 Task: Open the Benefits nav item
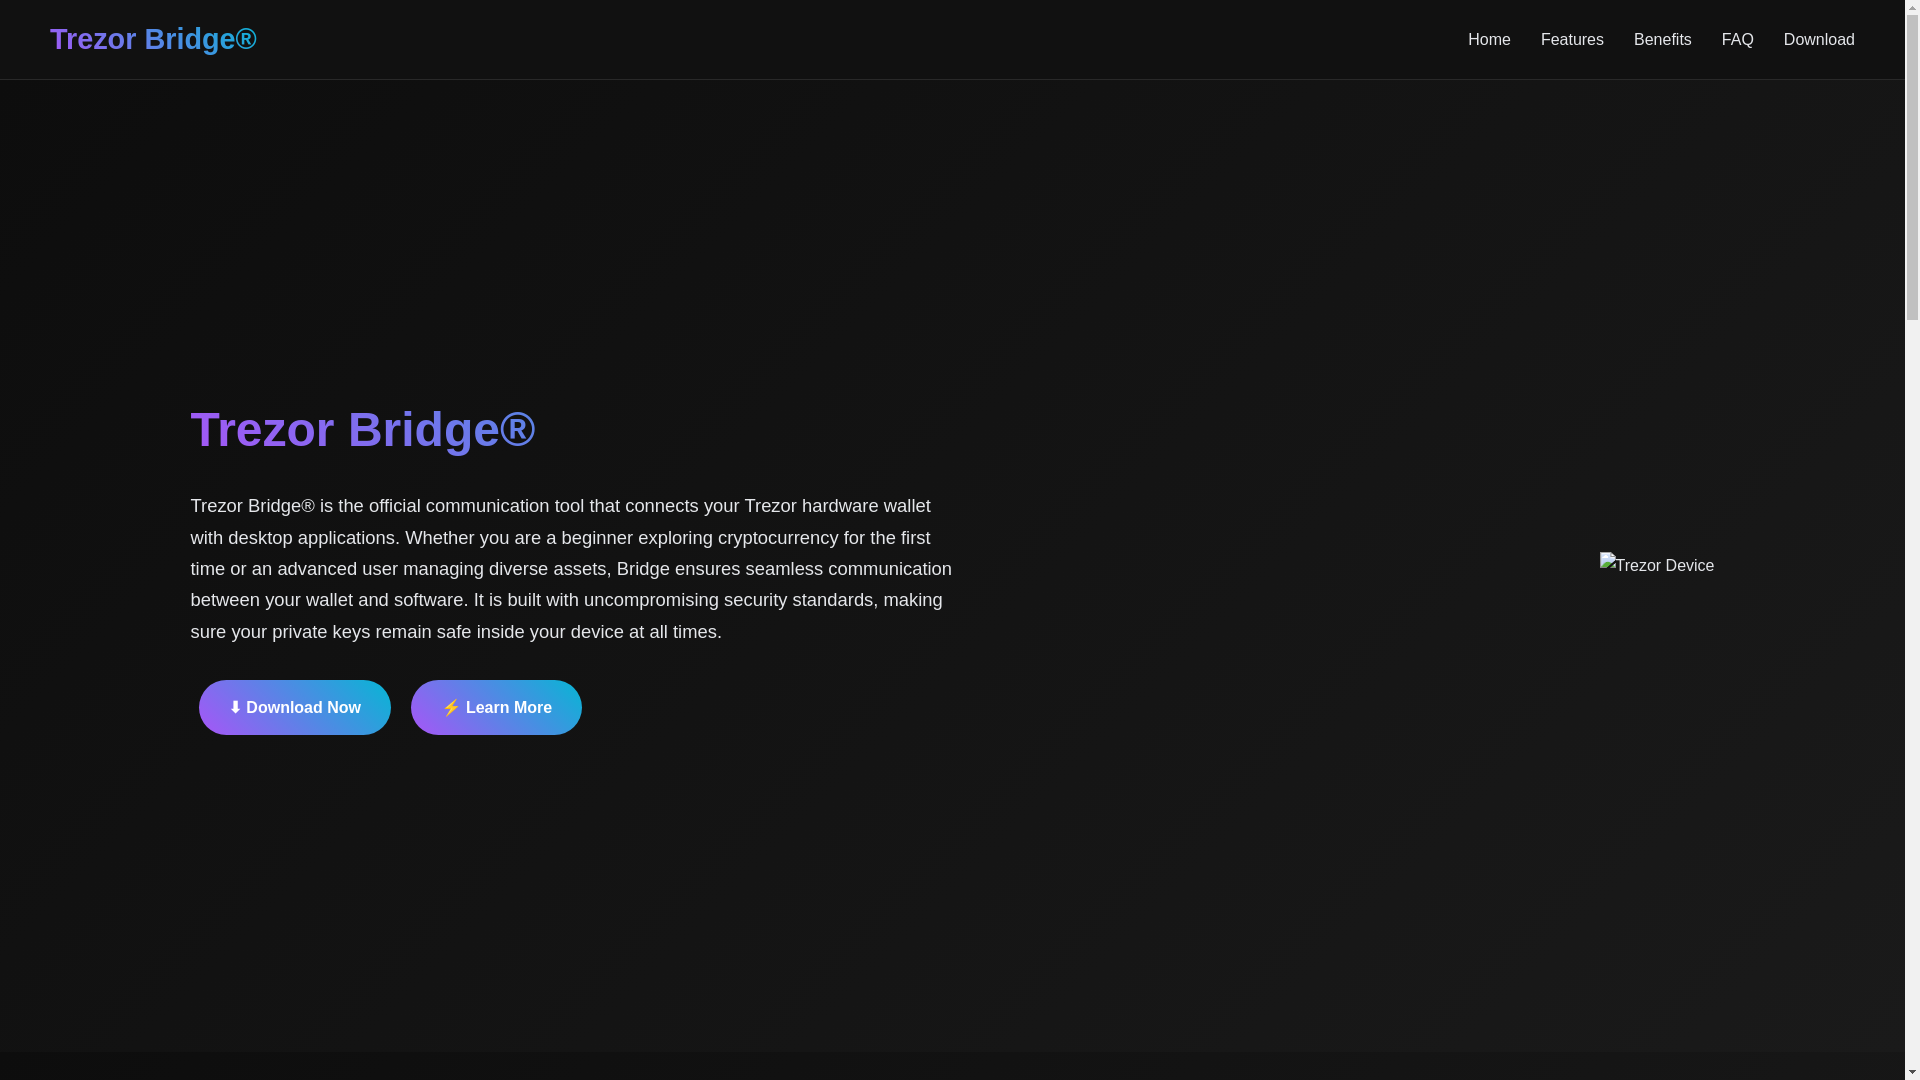point(1662,40)
